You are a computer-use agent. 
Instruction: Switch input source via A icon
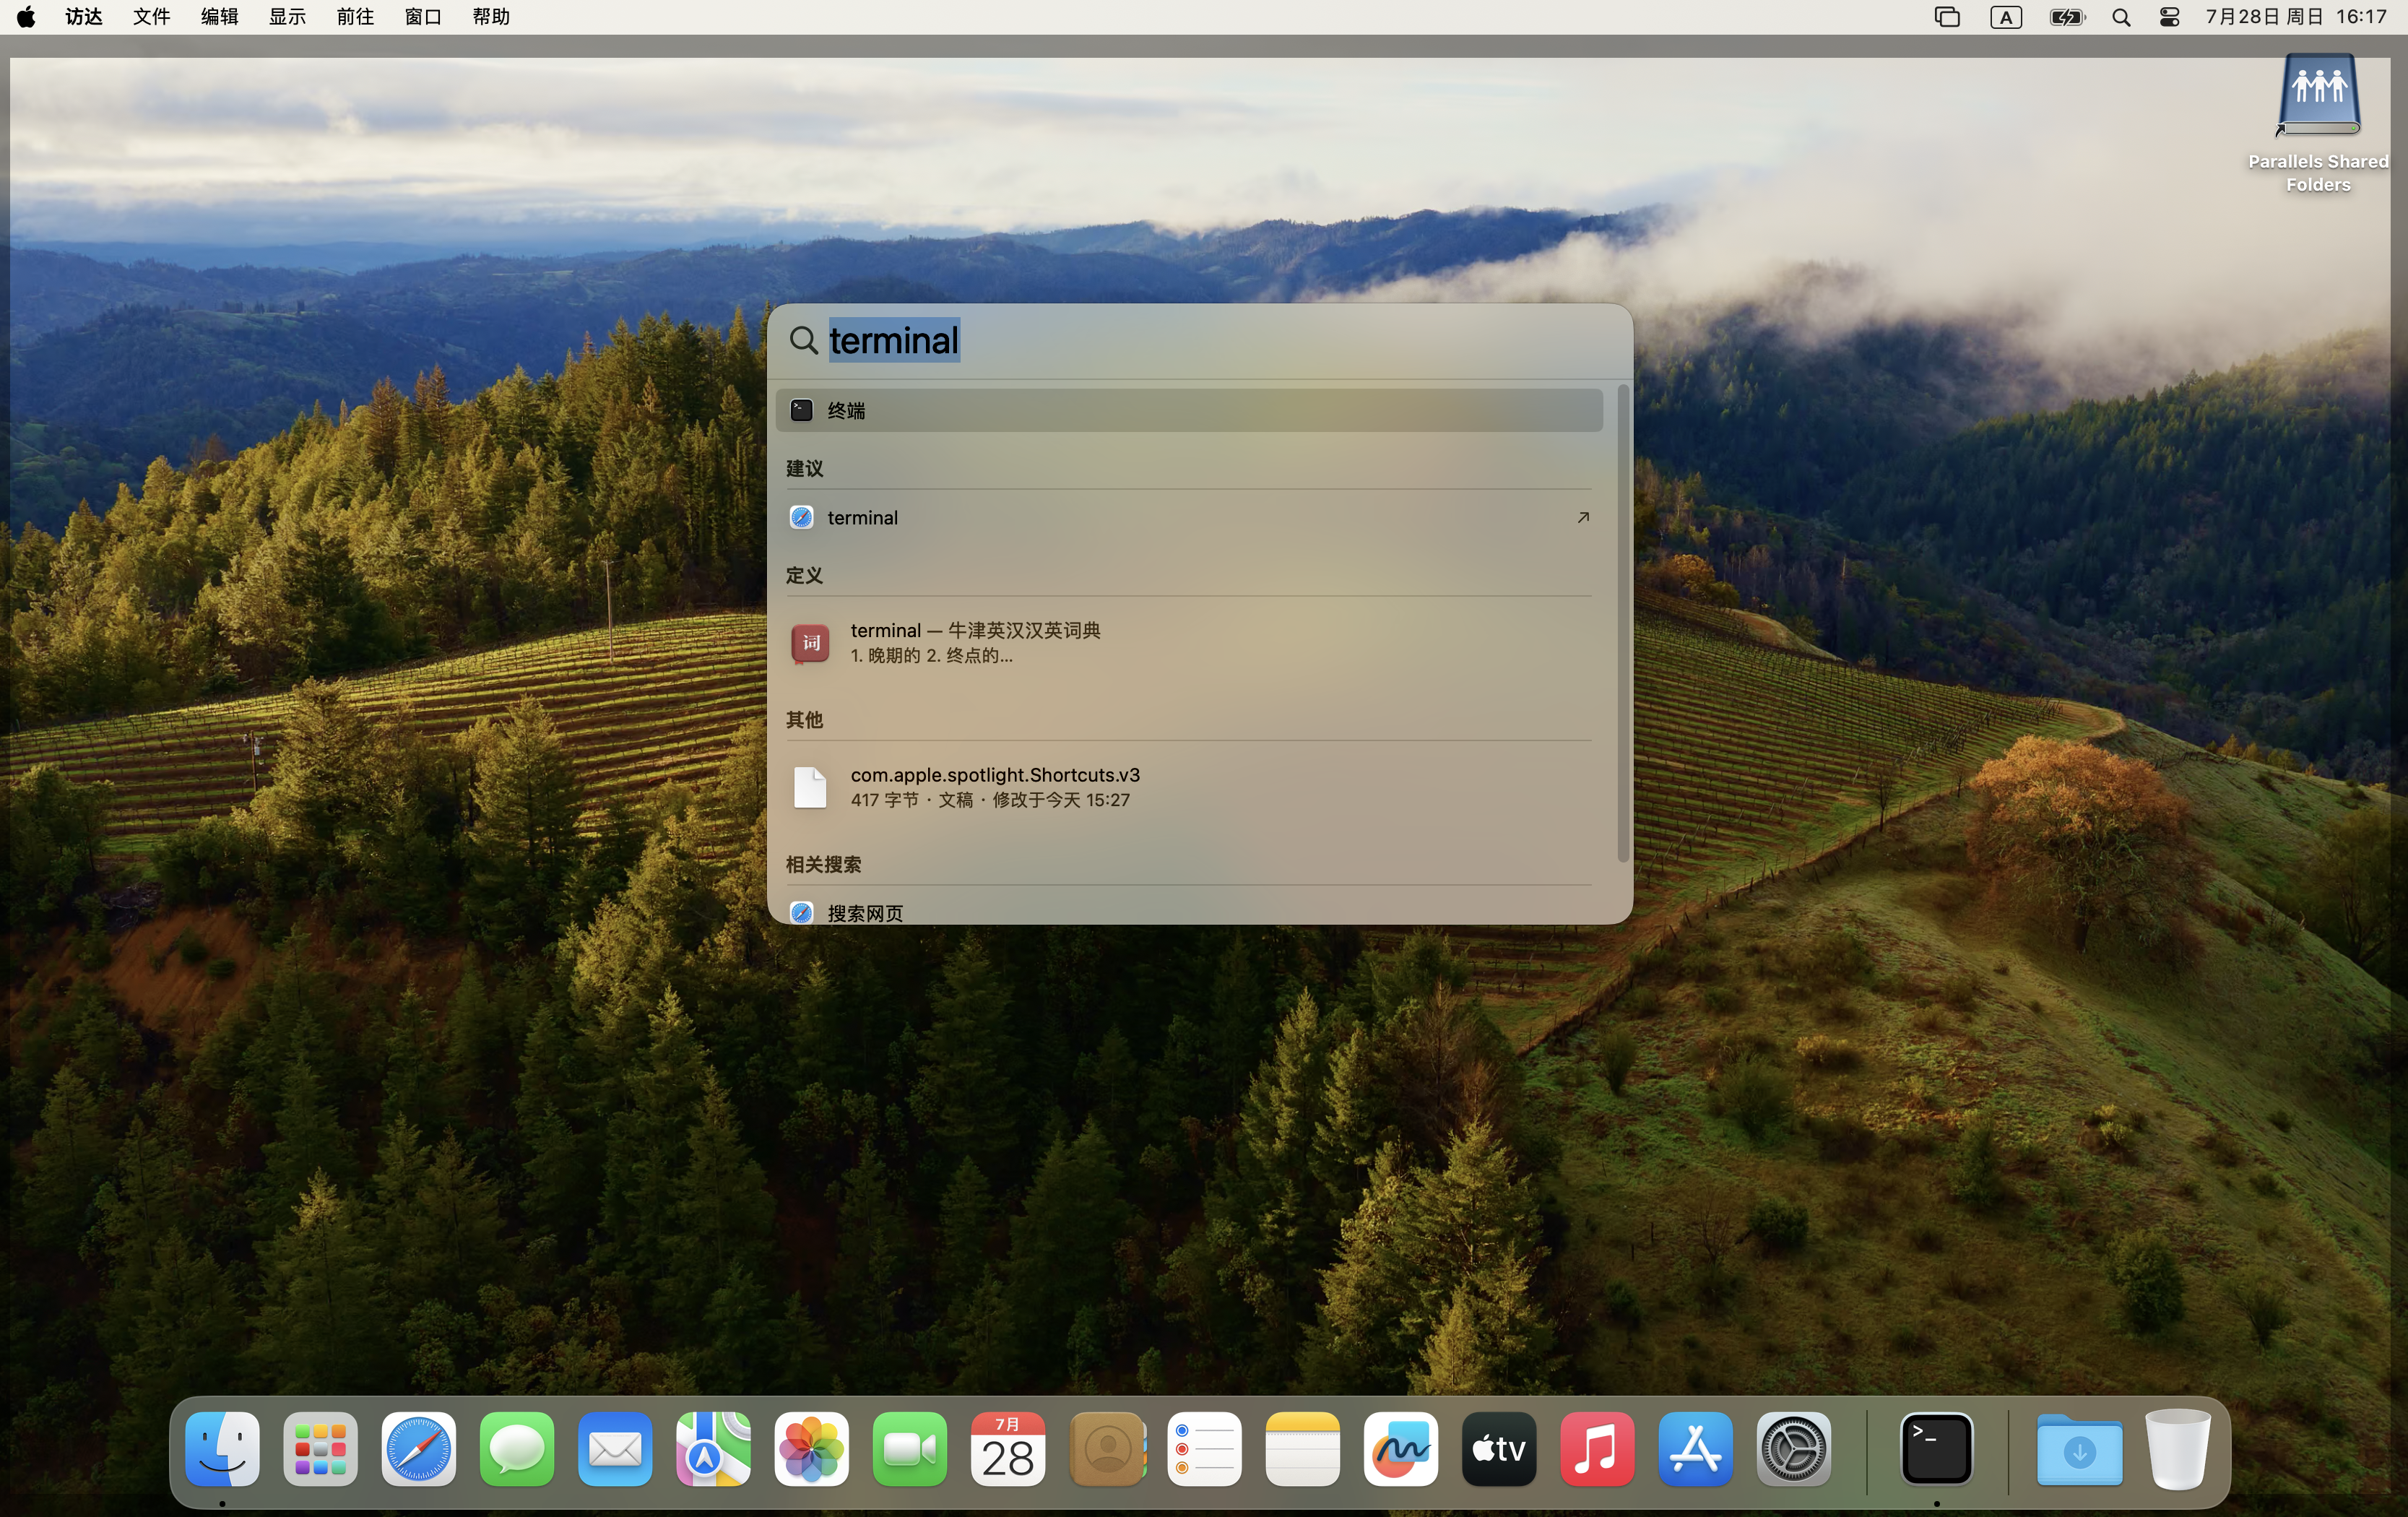(x=2005, y=17)
